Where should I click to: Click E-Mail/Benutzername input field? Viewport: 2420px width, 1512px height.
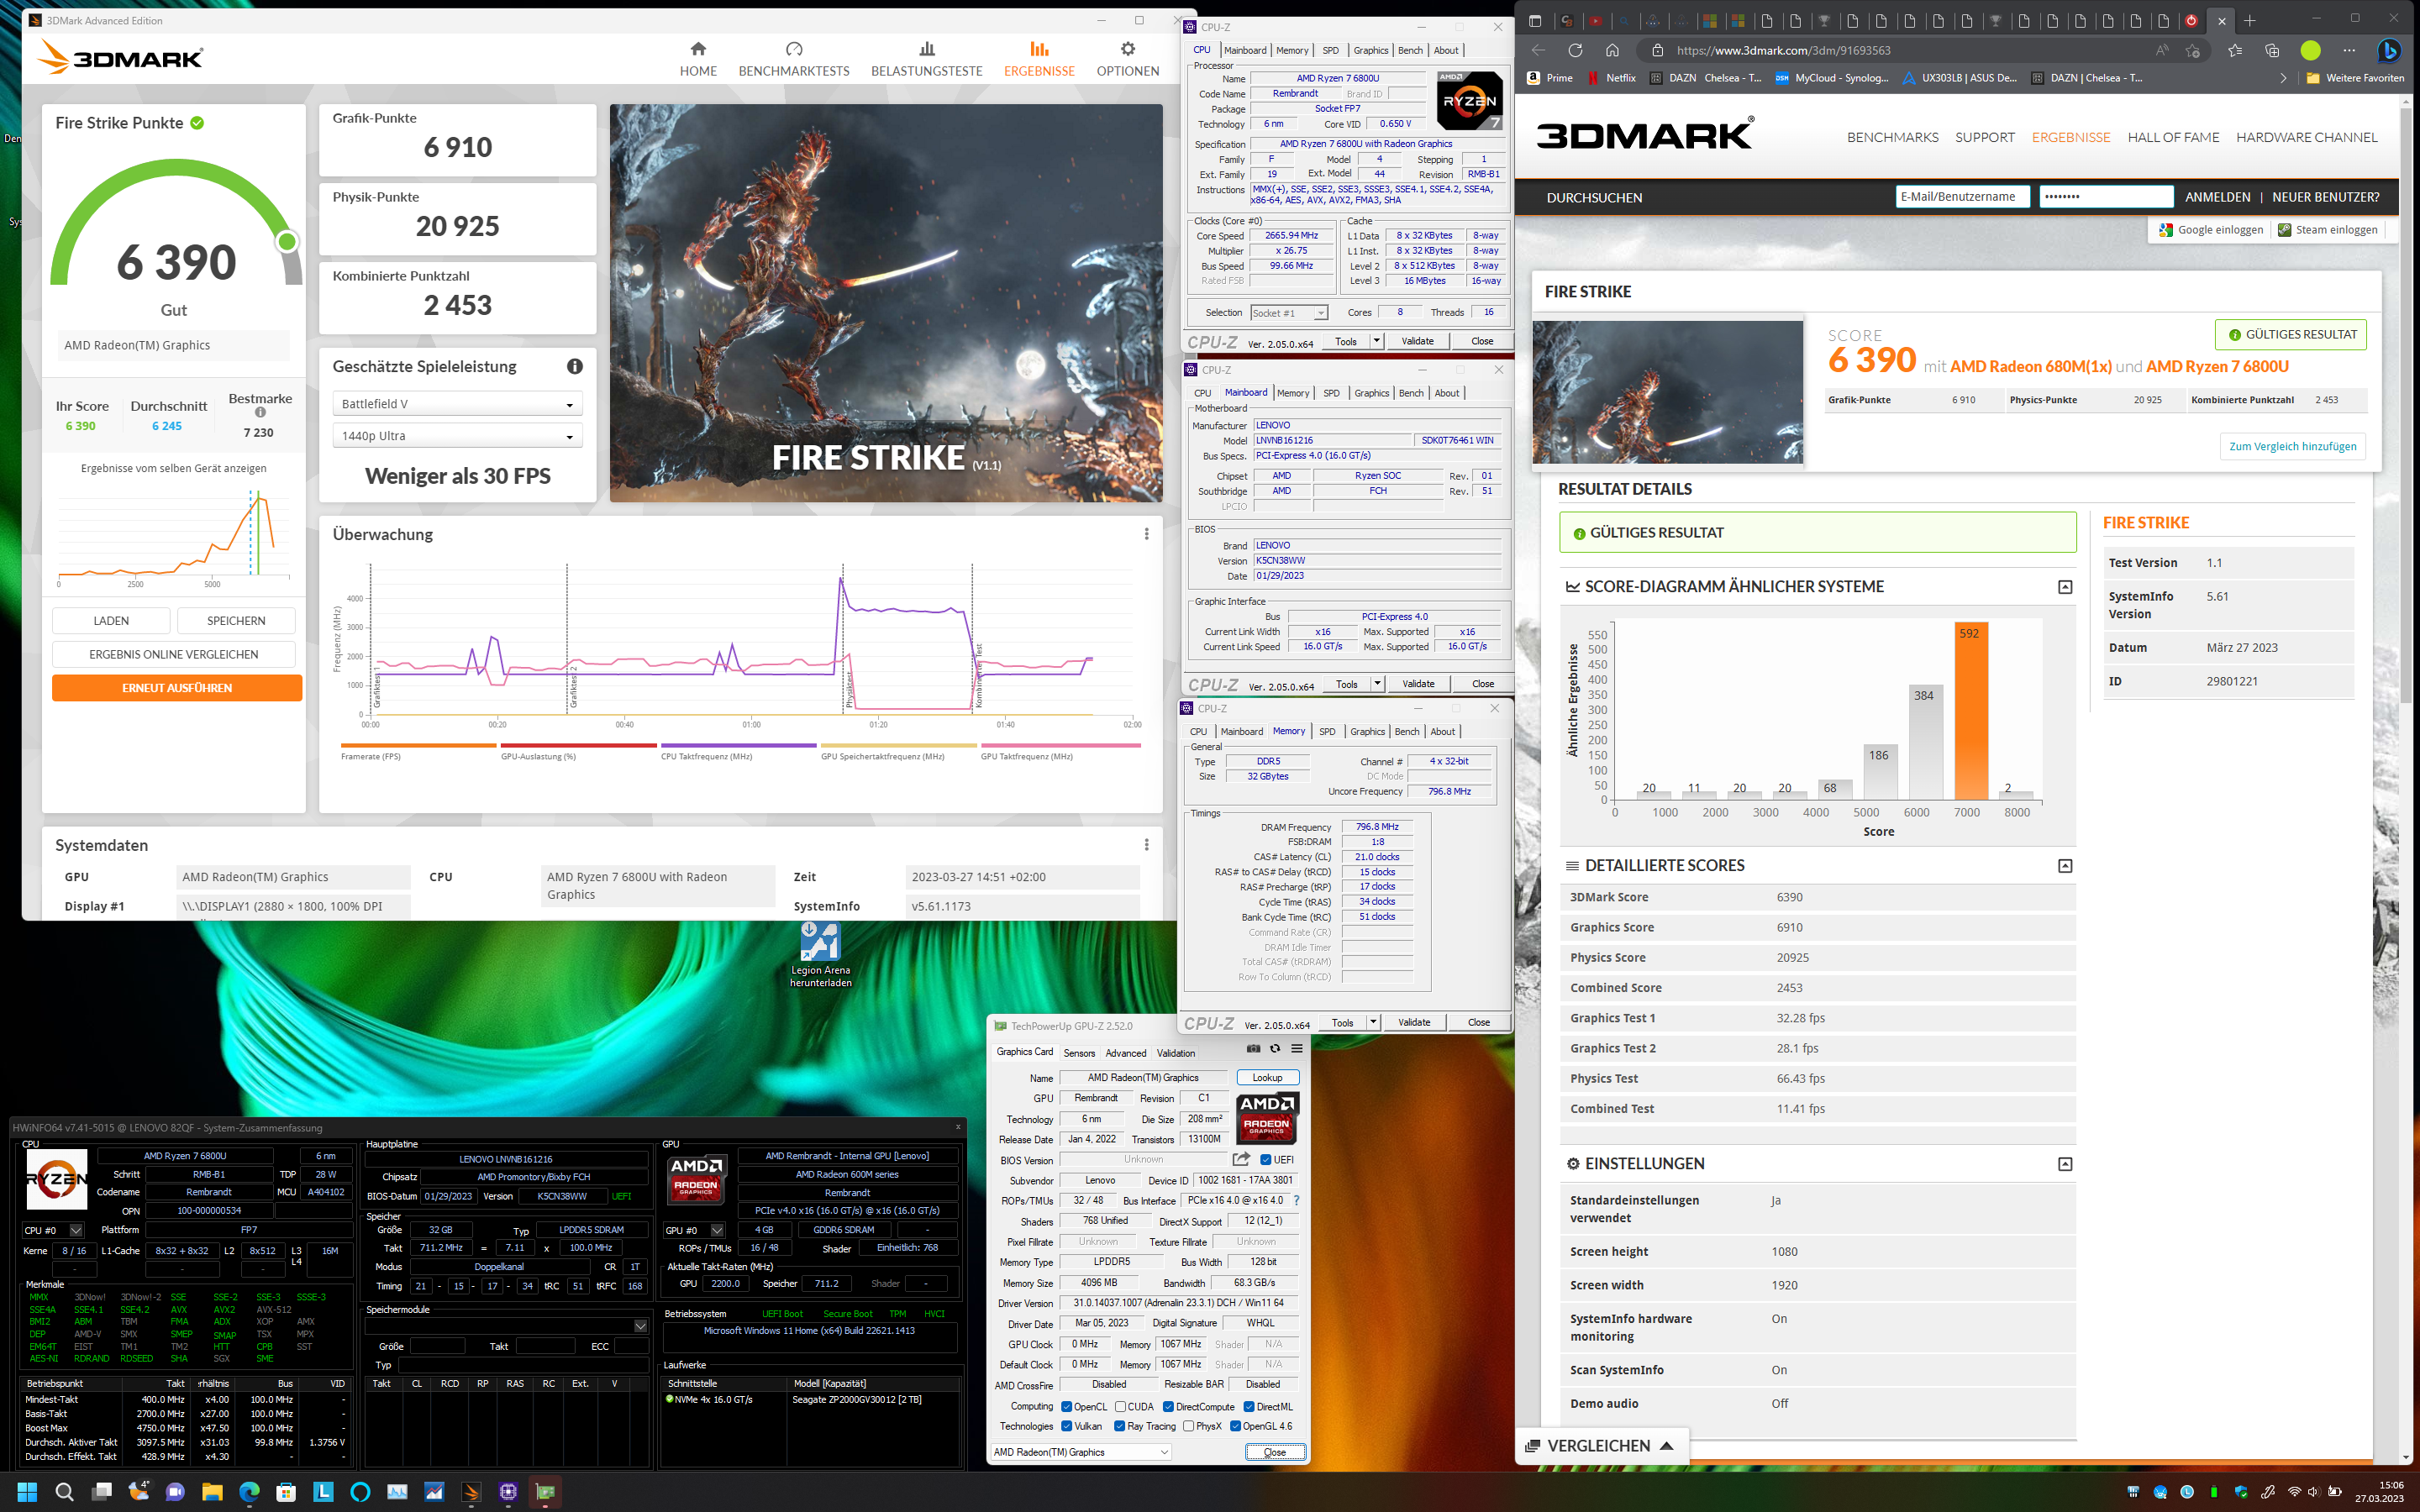(1962, 197)
